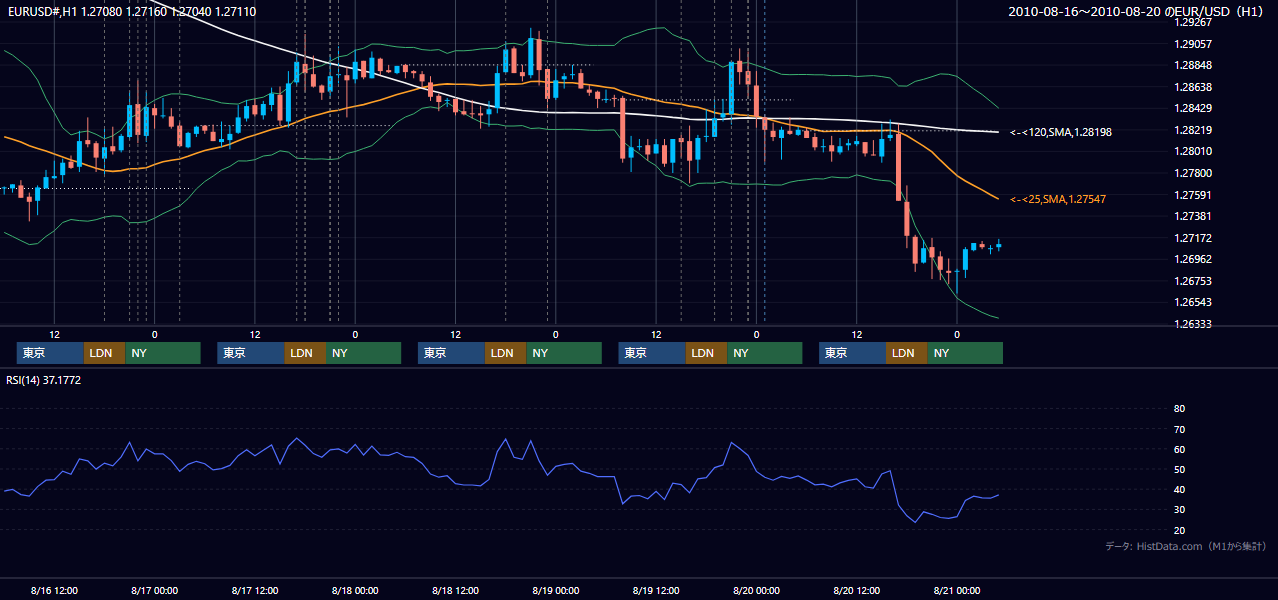Click RSI scale level 50
1278x600 pixels.
[x=1179, y=469]
